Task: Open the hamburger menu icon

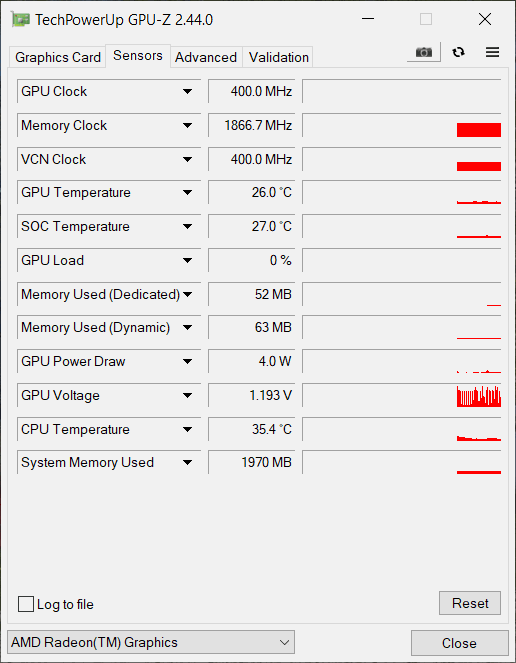Action: [x=492, y=52]
